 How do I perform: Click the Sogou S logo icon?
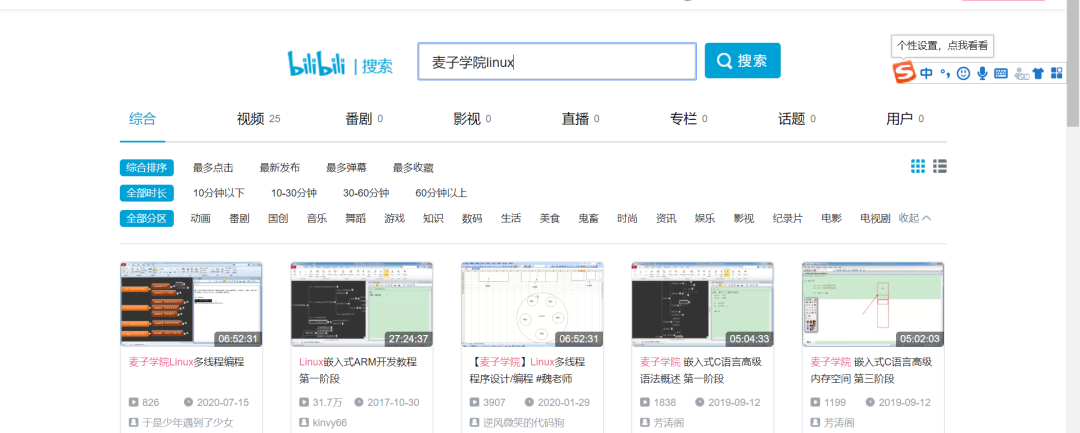[x=904, y=72]
